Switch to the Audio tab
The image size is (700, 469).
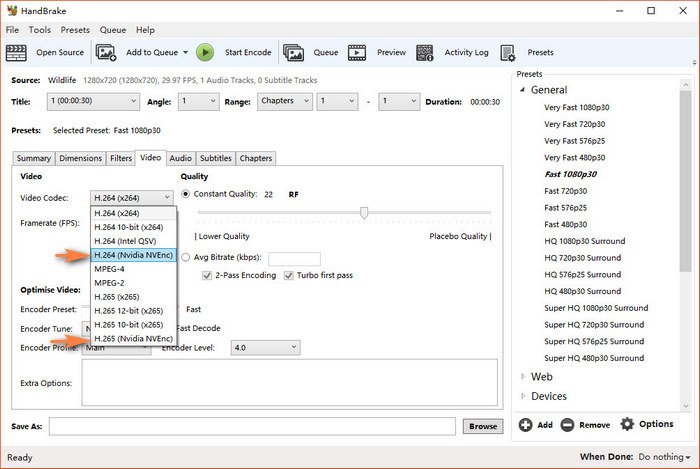pos(180,158)
